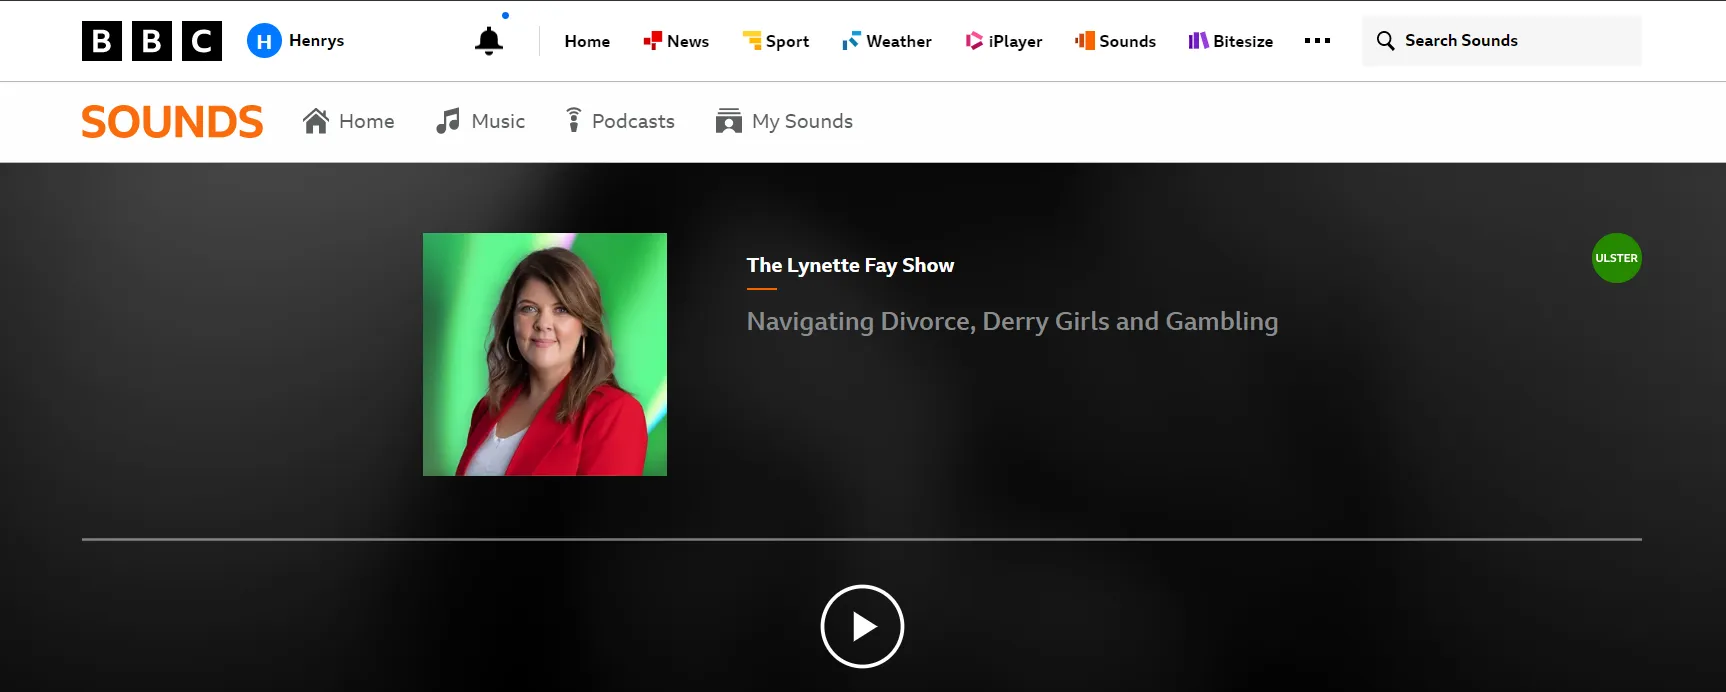
Task: Open the Podcasts tab
Action: (620, 121)
